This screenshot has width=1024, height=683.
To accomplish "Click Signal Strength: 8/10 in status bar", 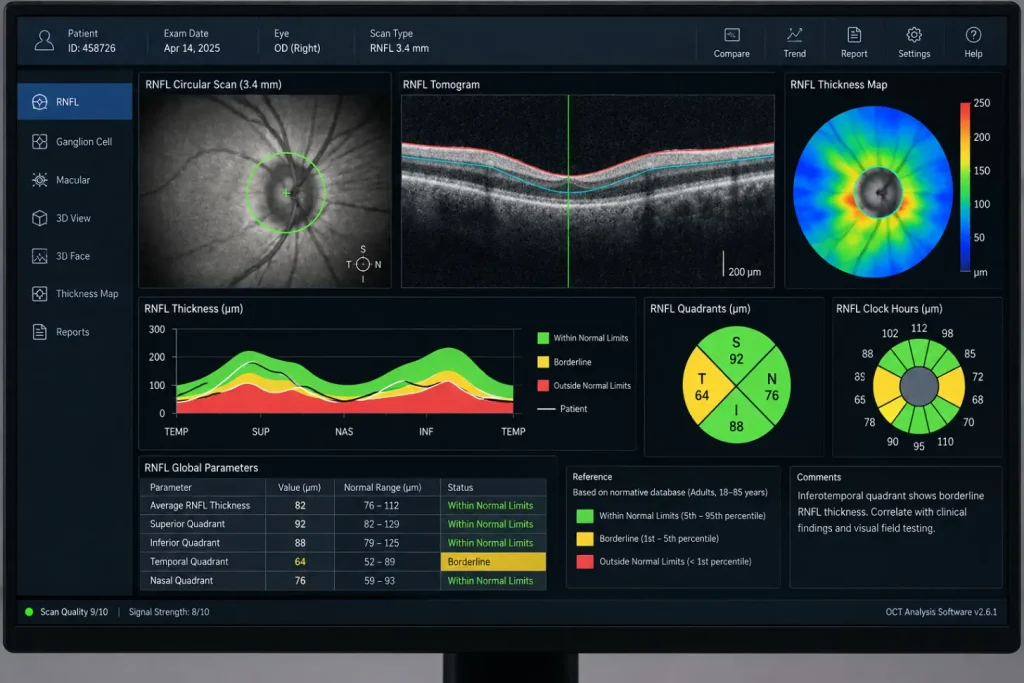I will pyautogui.click(x=169, y=612).
